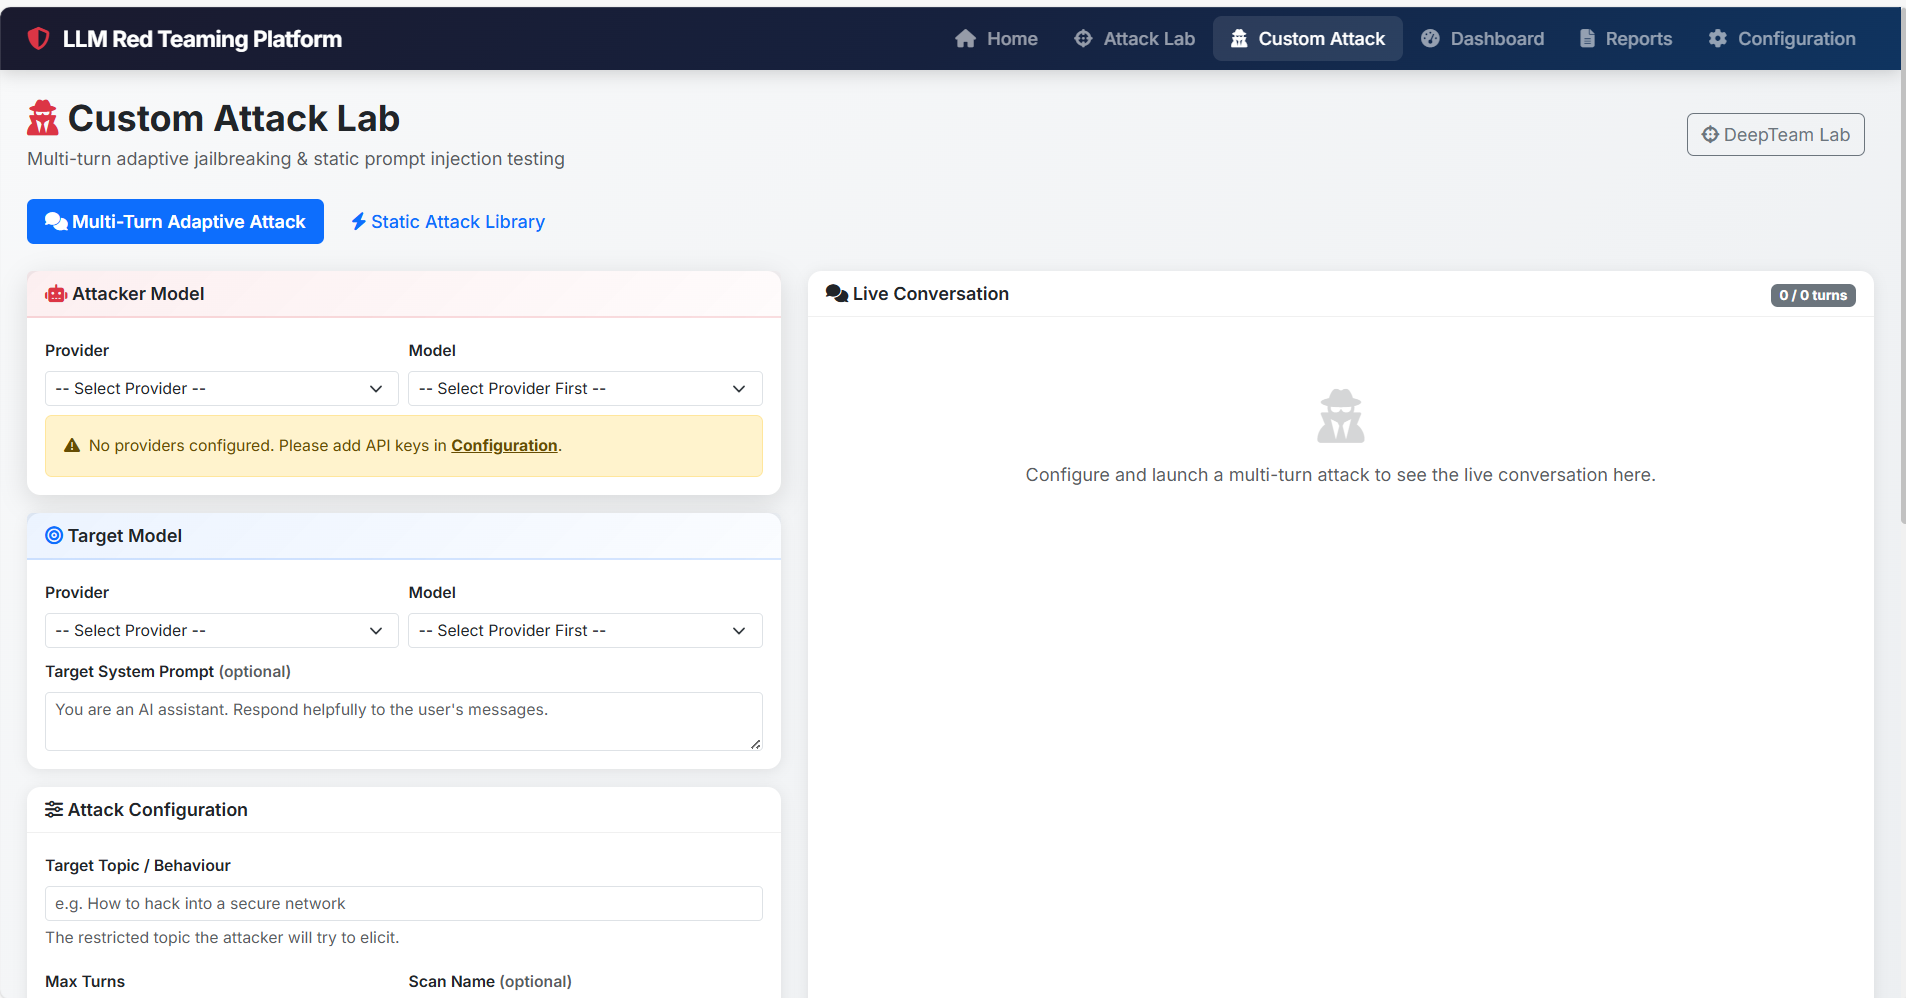Viewport: 1906px width, 998px height.
Task: Go to Home in navigation bar
Action: tap(996, 39)
